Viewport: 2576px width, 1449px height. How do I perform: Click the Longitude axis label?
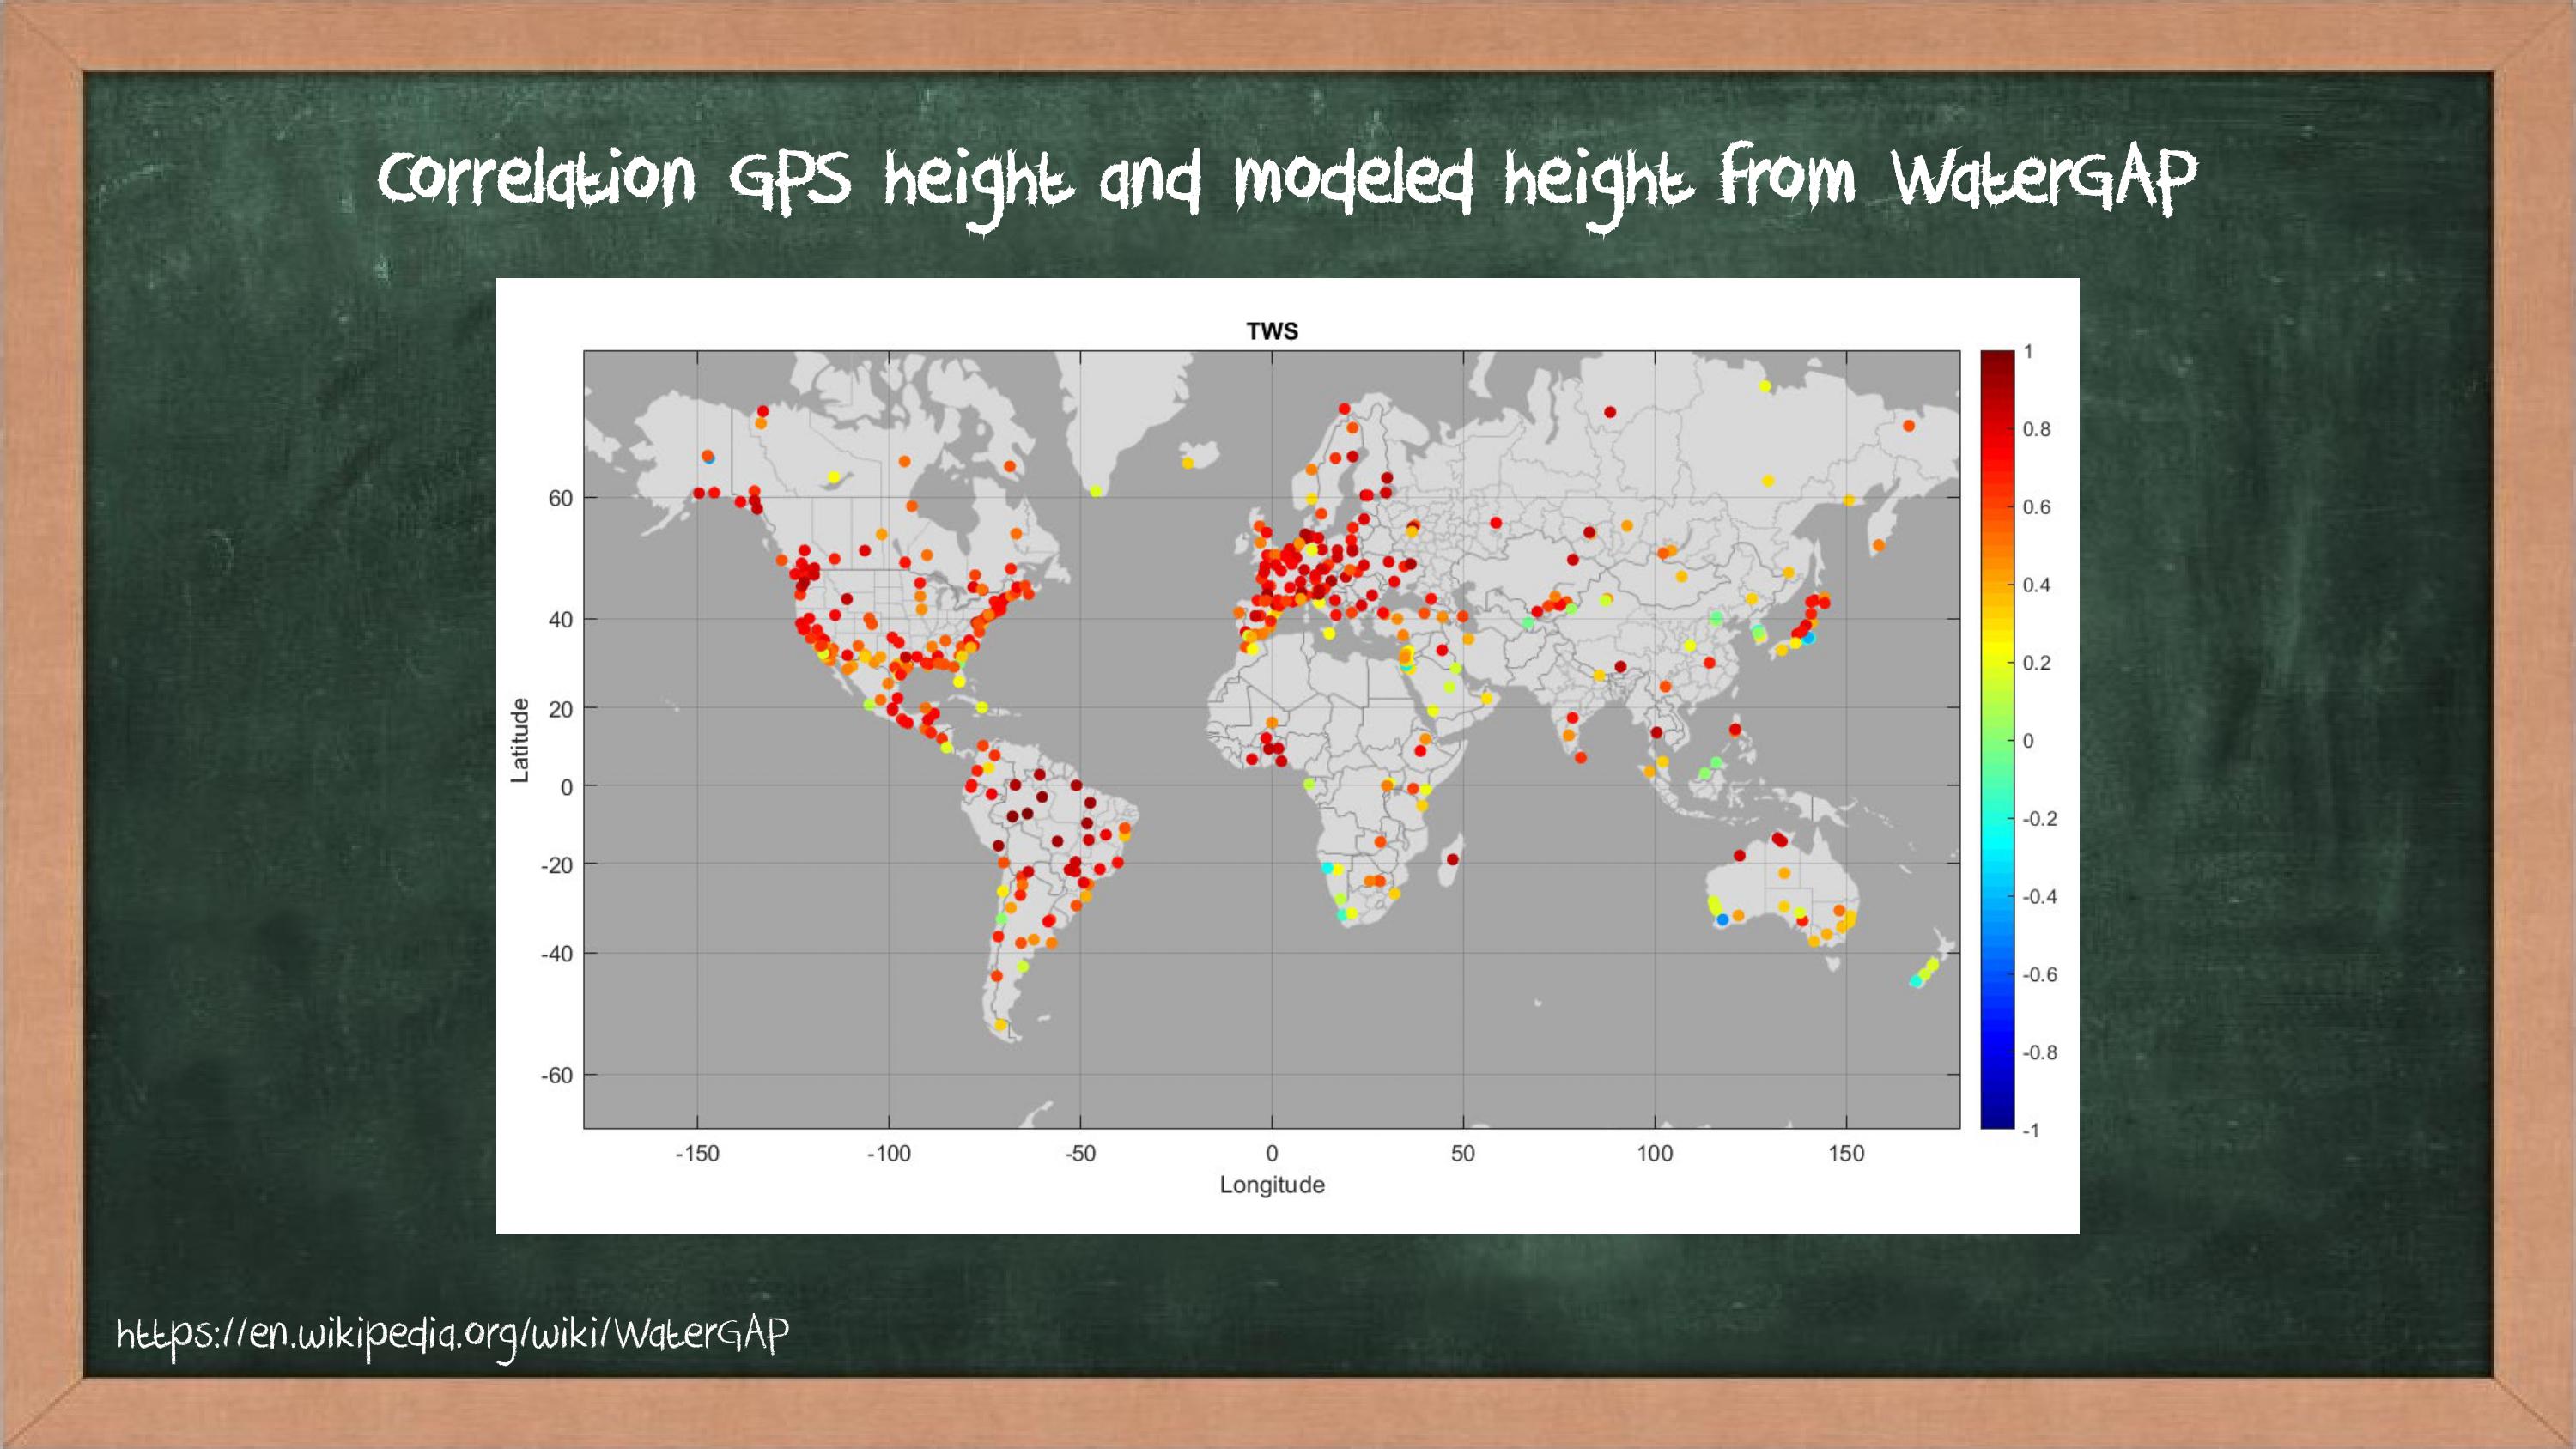pos(1271,1185)
